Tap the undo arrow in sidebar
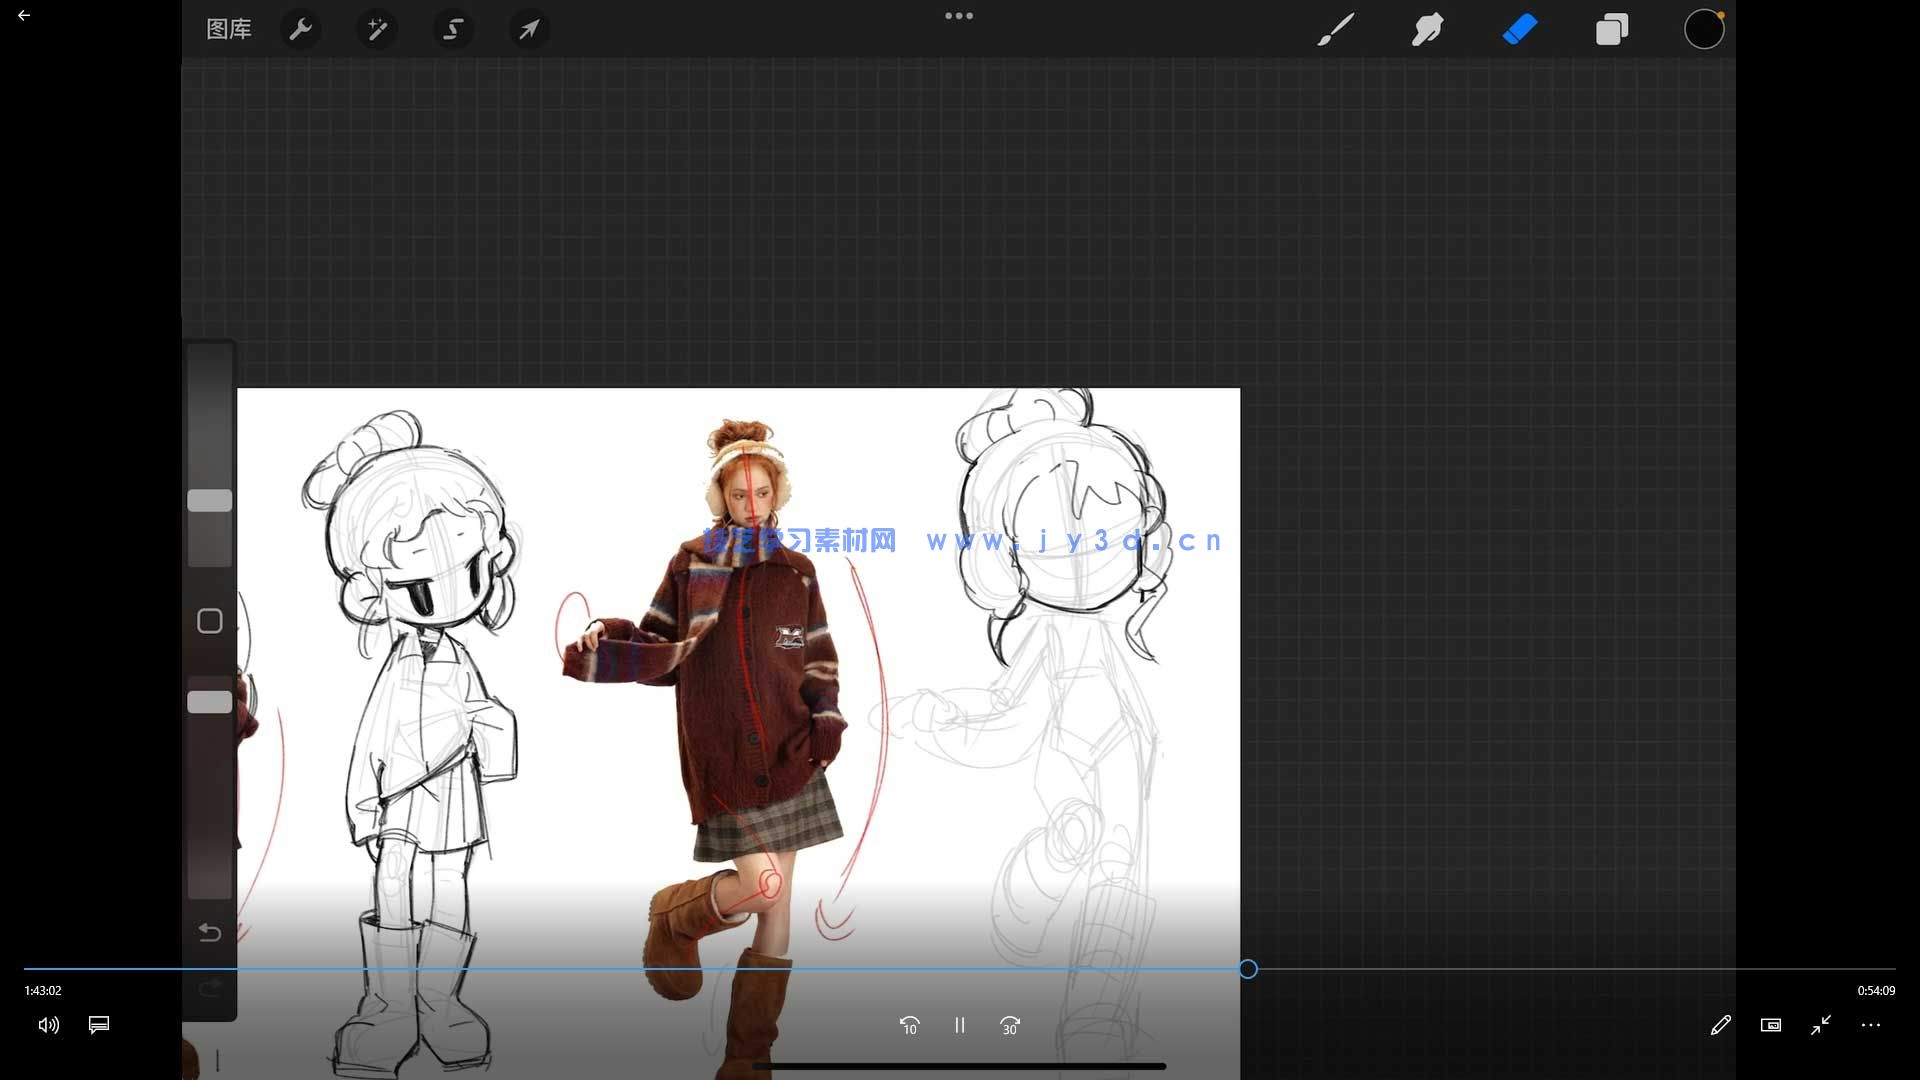Viewport: 1920px width, 1080px height. (210, 932)
